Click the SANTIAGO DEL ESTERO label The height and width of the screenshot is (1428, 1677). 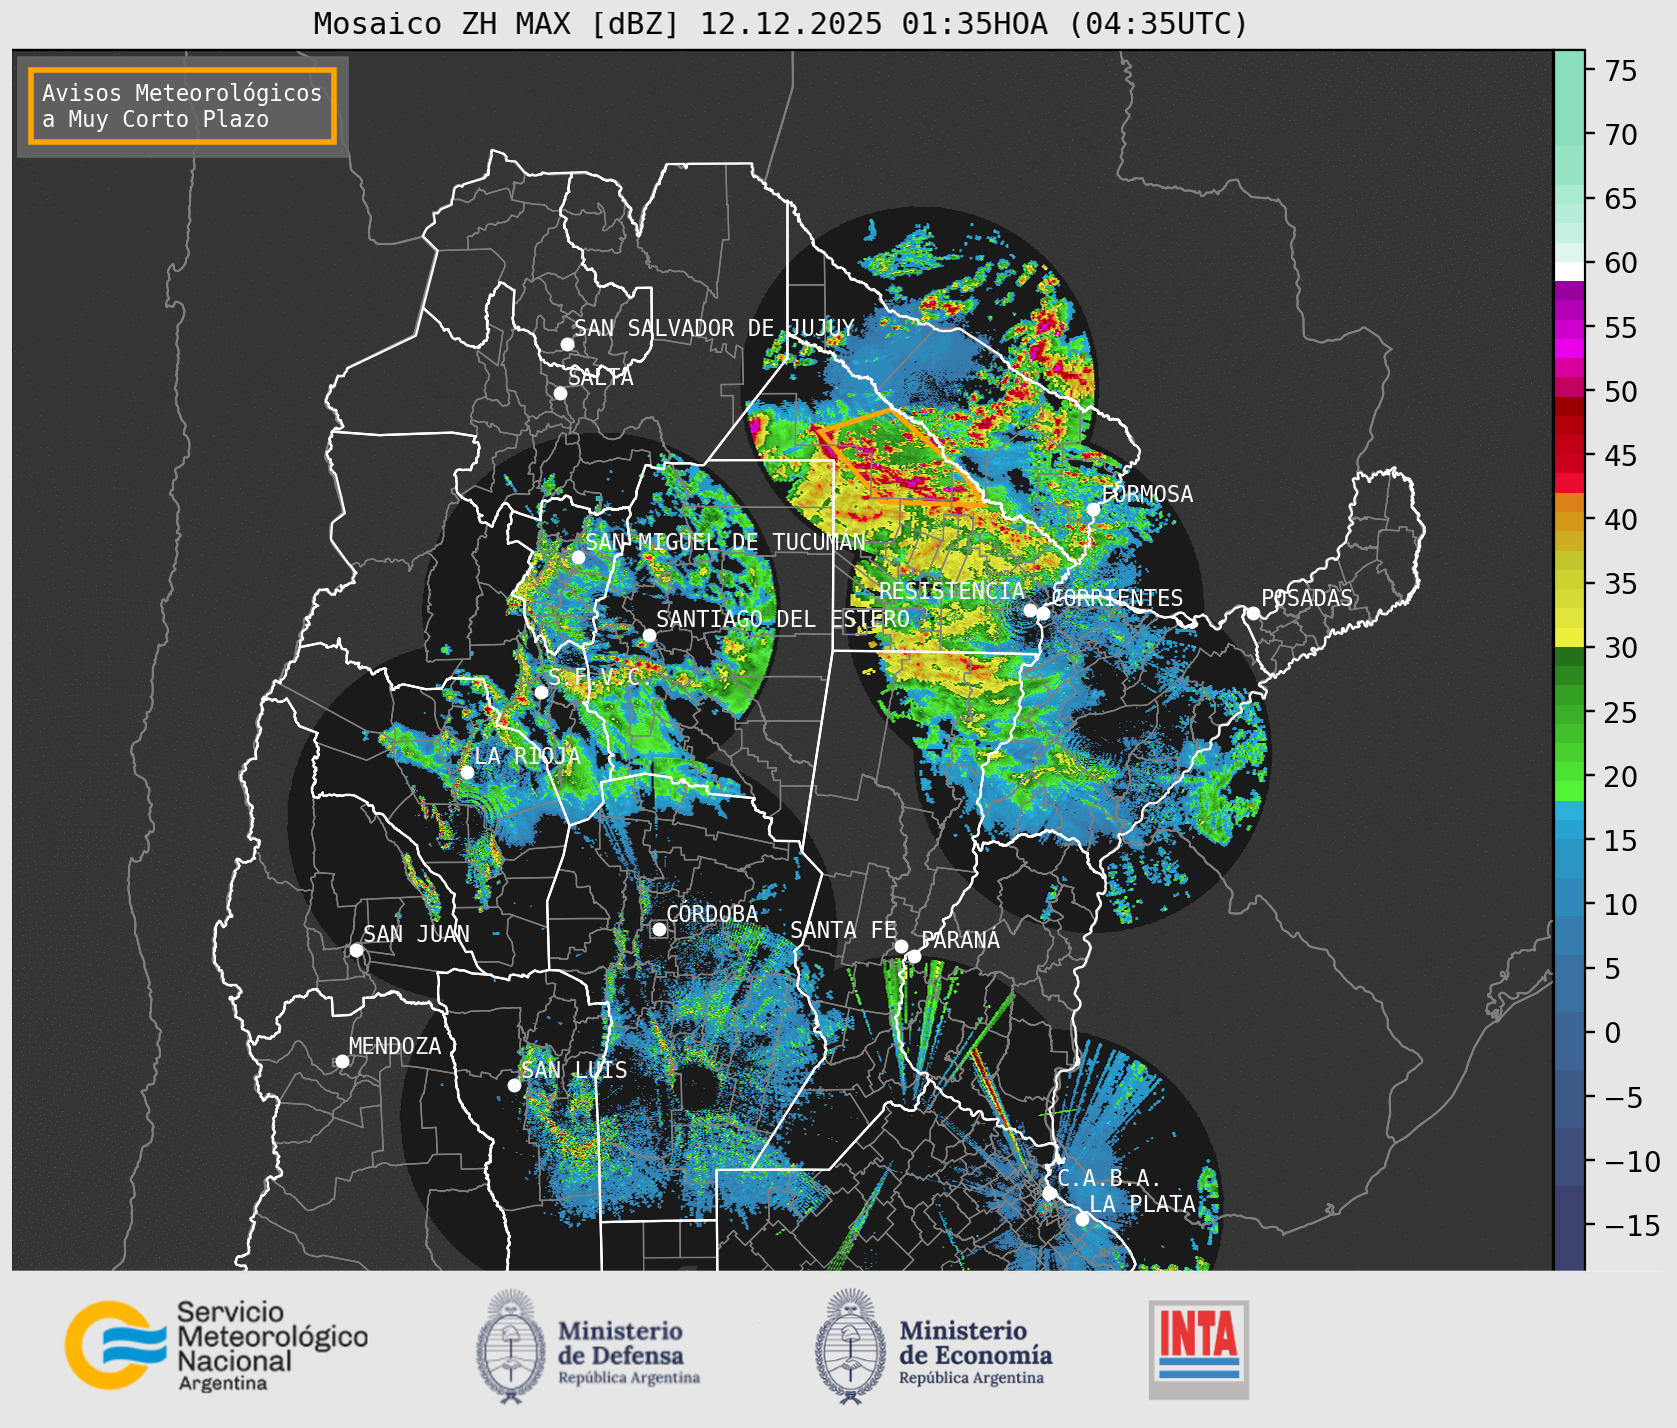coord(783,619)
